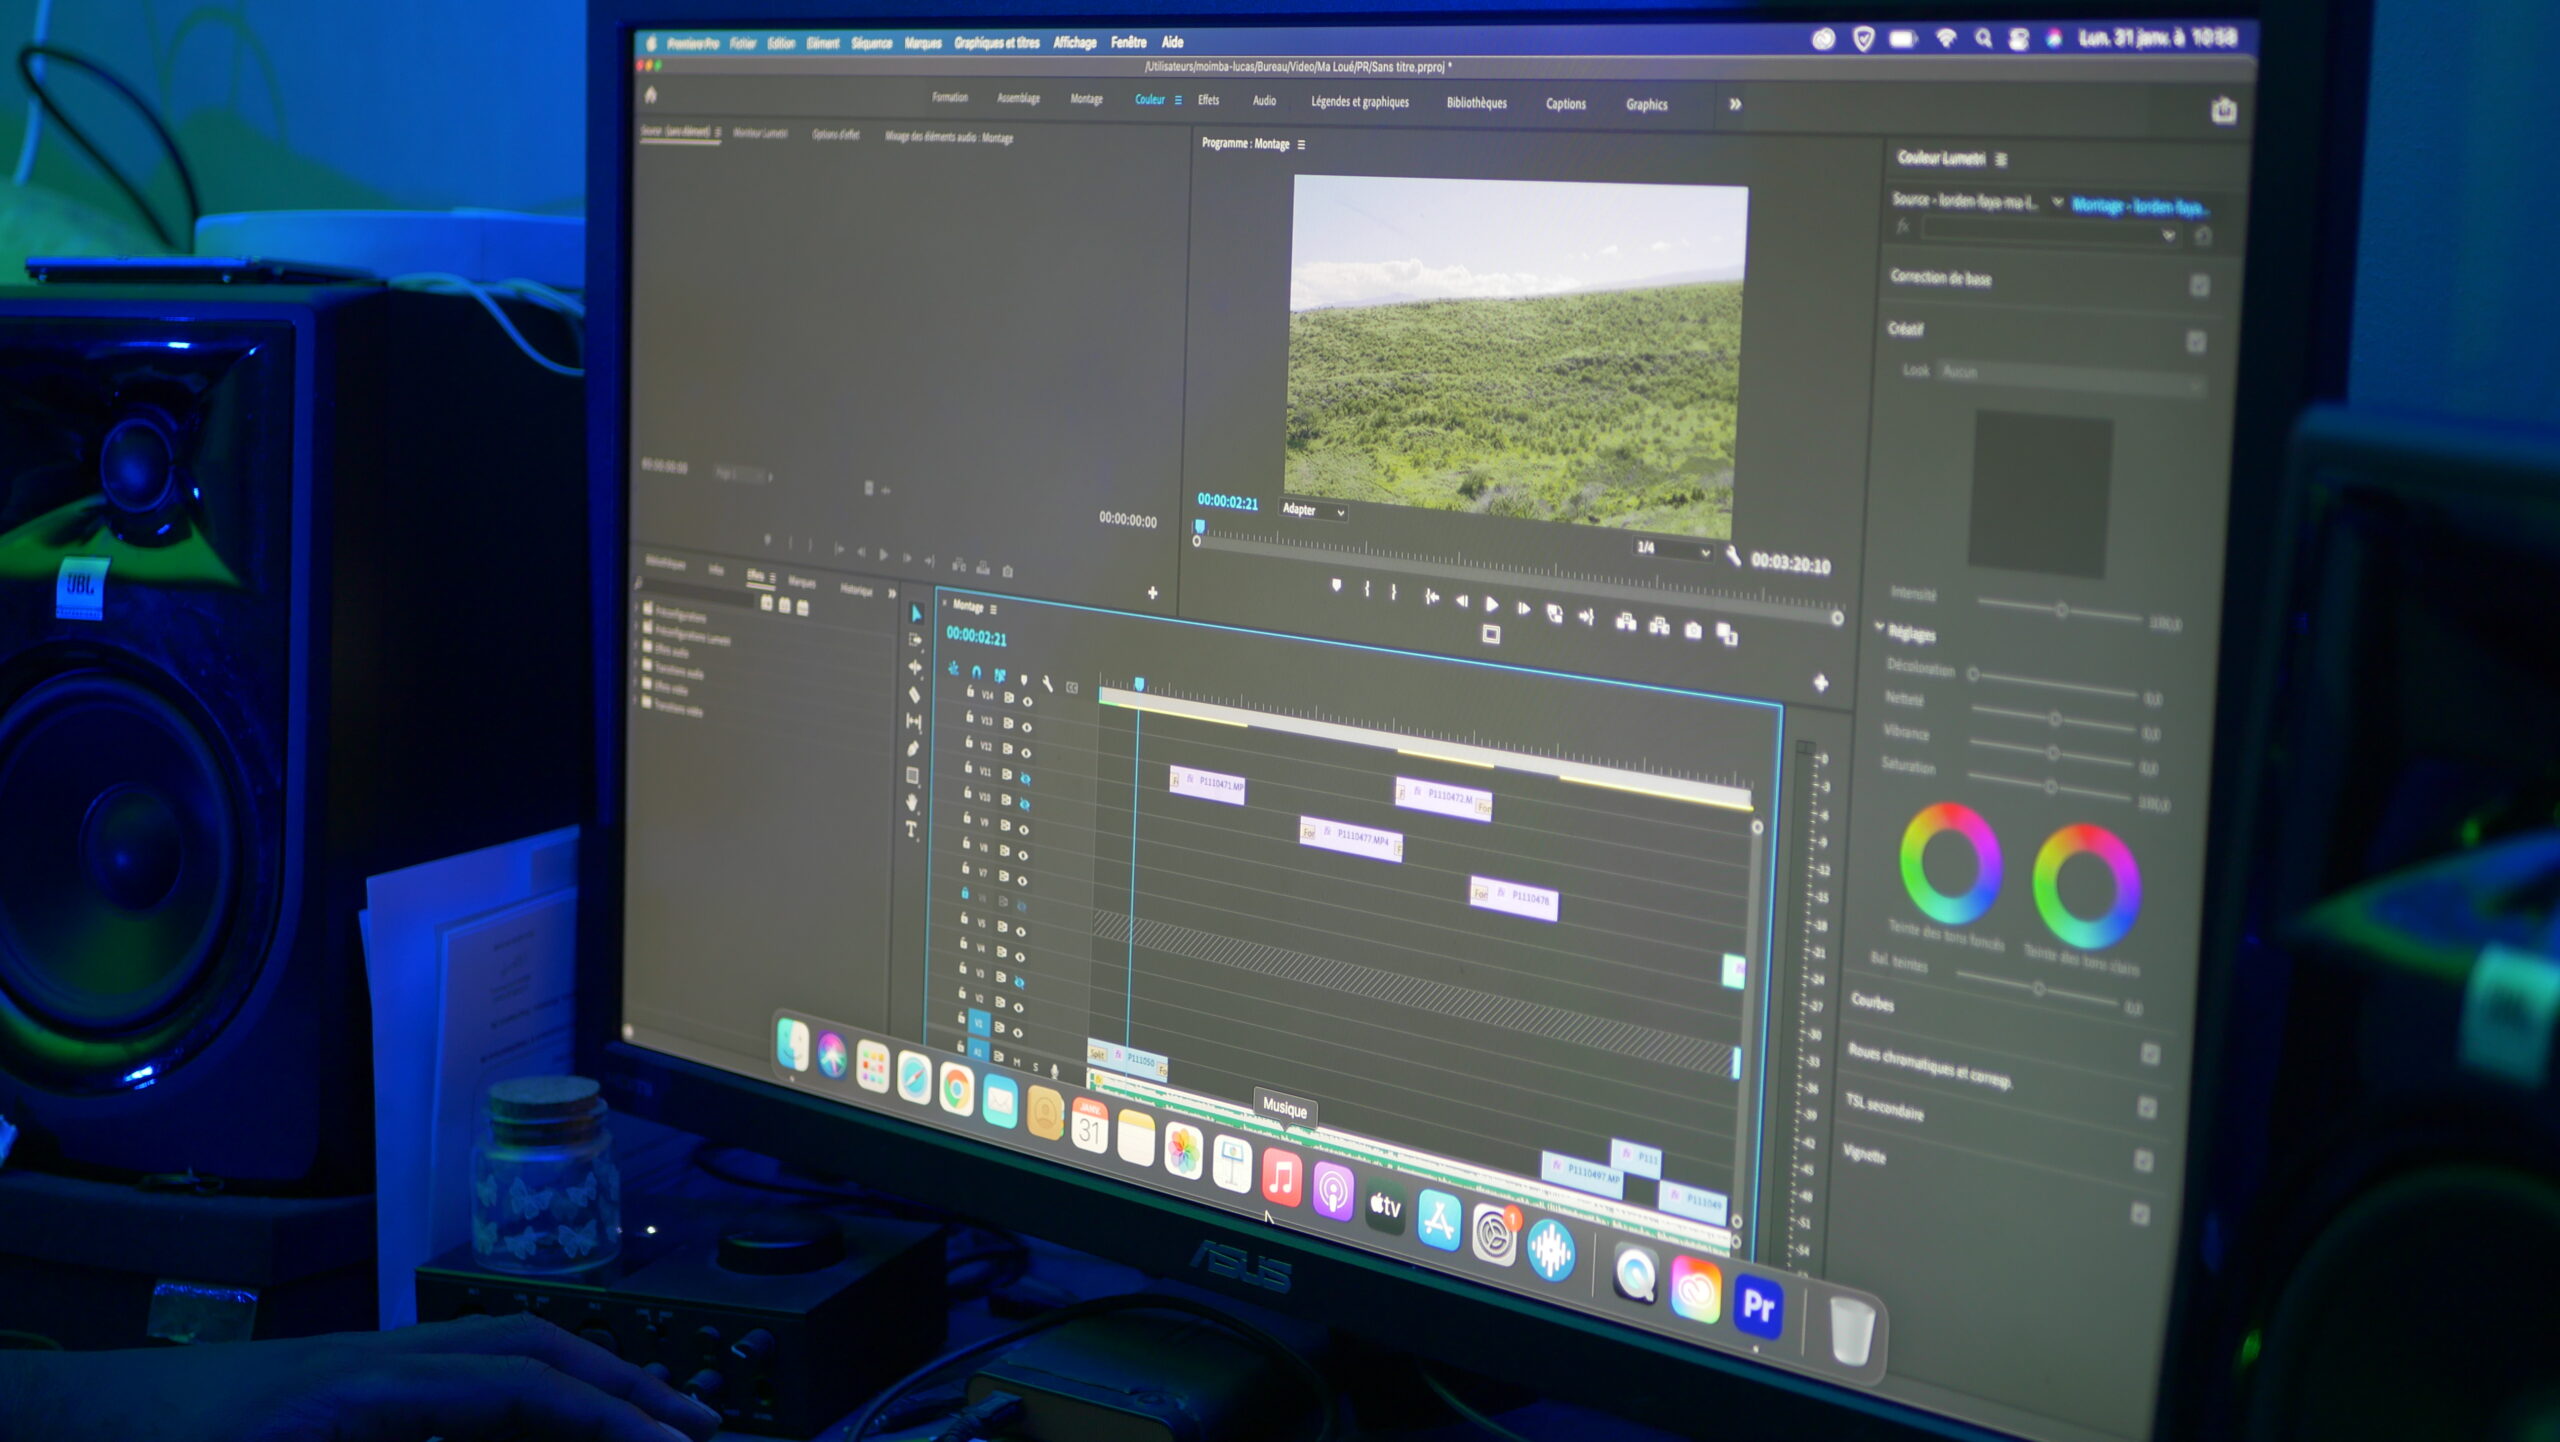Collapse the Réglages section

[1880, 627]
